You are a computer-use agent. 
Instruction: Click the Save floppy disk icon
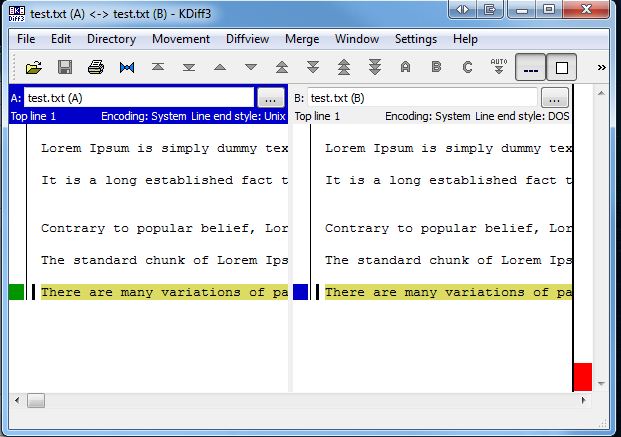[x=64, y=68]
